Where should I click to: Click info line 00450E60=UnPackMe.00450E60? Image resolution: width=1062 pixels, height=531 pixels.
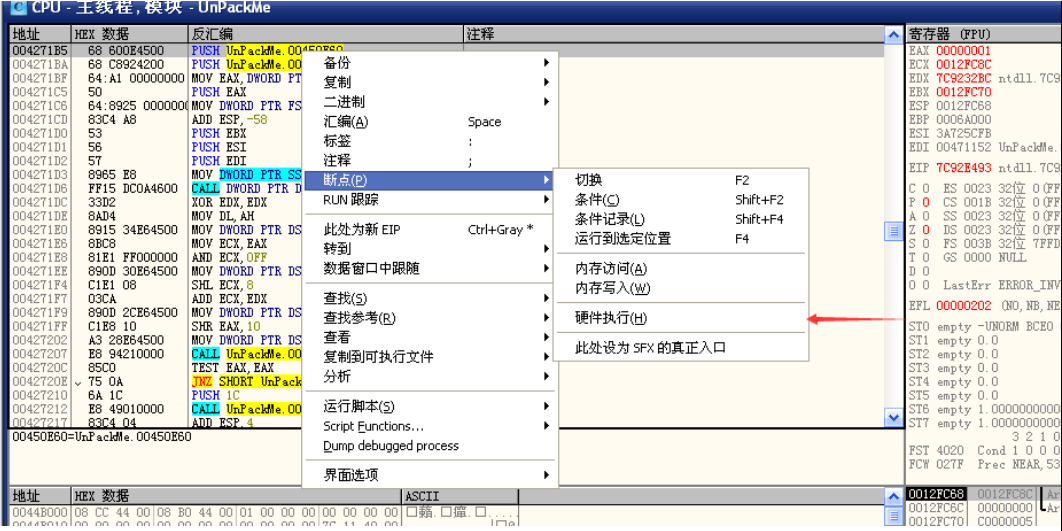102,437
